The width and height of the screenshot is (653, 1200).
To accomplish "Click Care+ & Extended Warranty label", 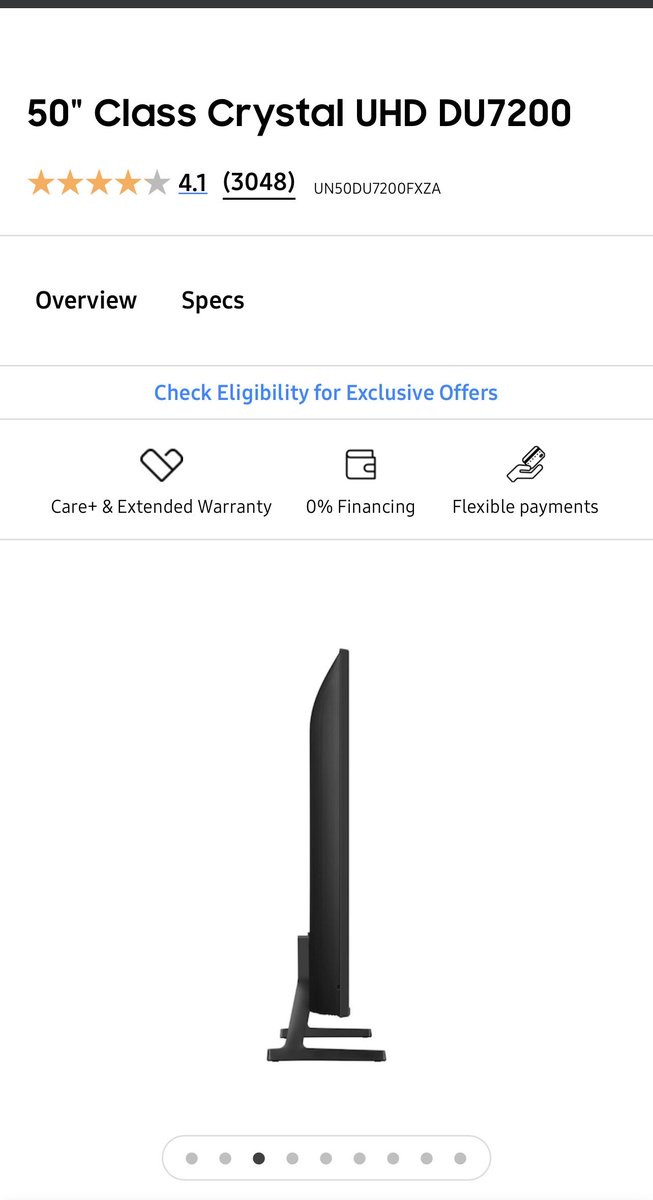I will point(161,507).
